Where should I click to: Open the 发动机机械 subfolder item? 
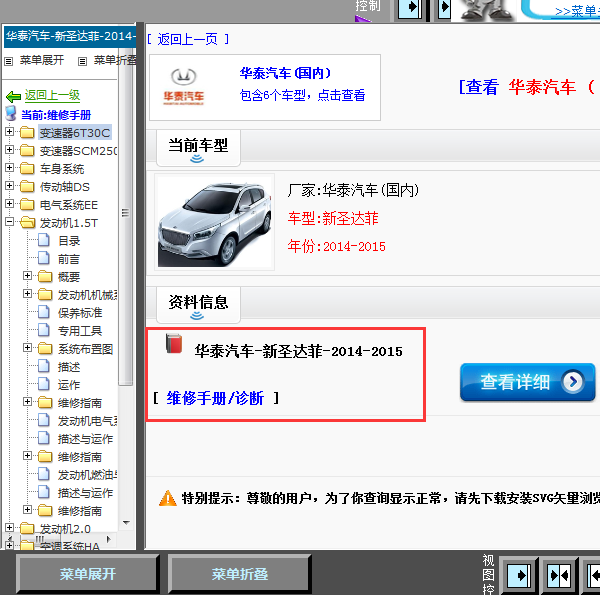[88, 295]
